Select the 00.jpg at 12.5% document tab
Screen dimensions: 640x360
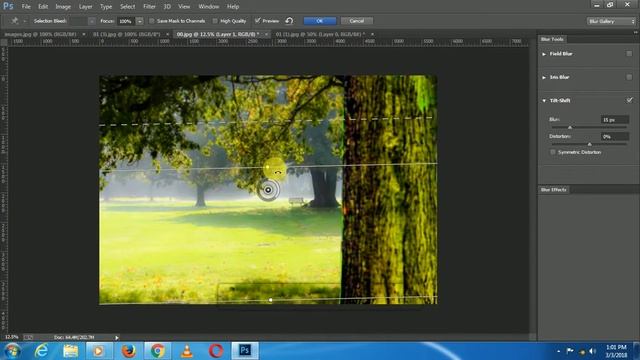click(x=218, y=34)
